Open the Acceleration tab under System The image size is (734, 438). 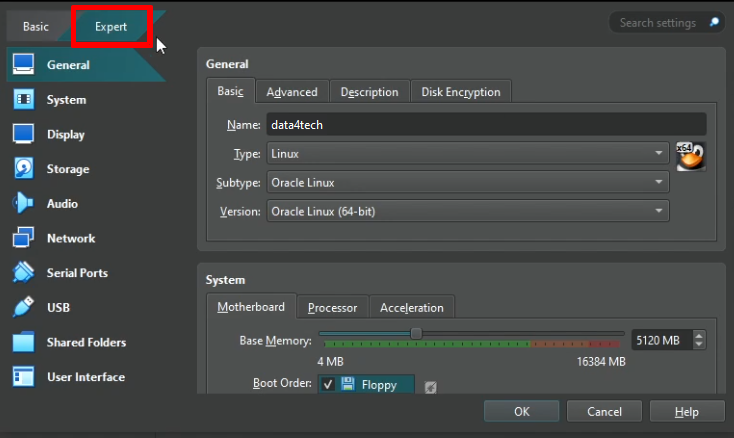point(411,308)
